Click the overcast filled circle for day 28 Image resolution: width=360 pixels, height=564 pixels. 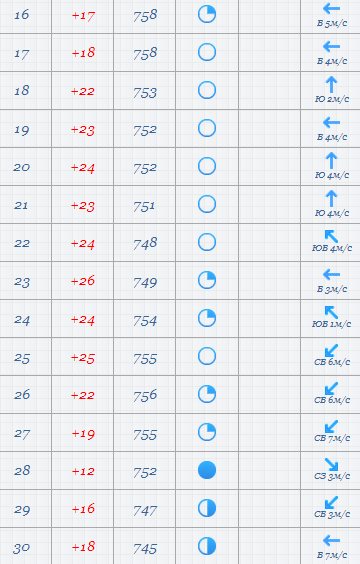(207, 470)
